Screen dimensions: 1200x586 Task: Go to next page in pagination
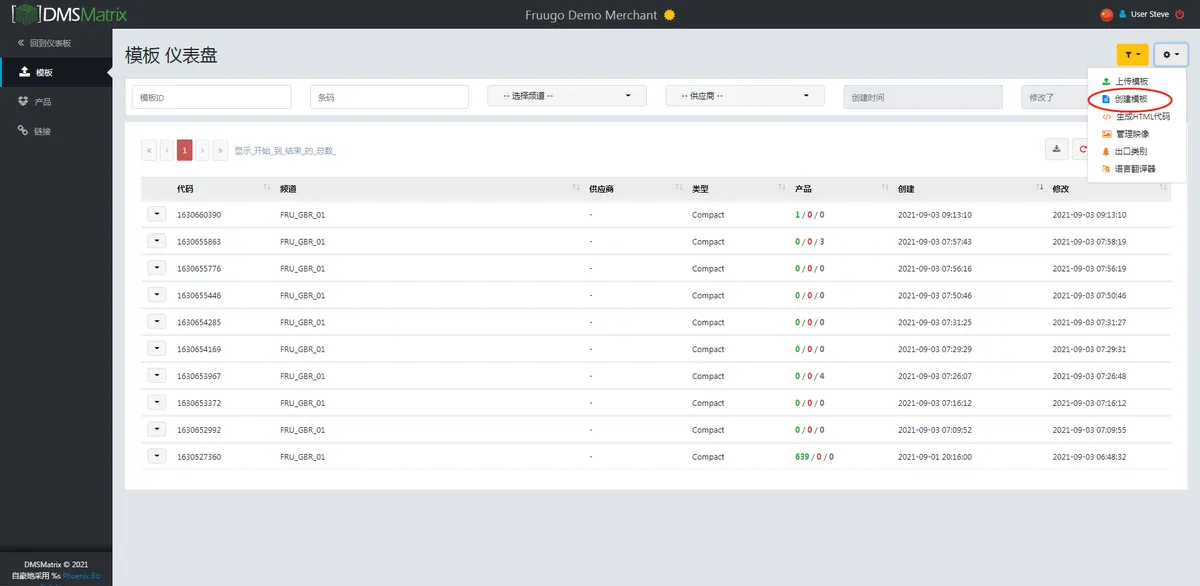point(203,150)
